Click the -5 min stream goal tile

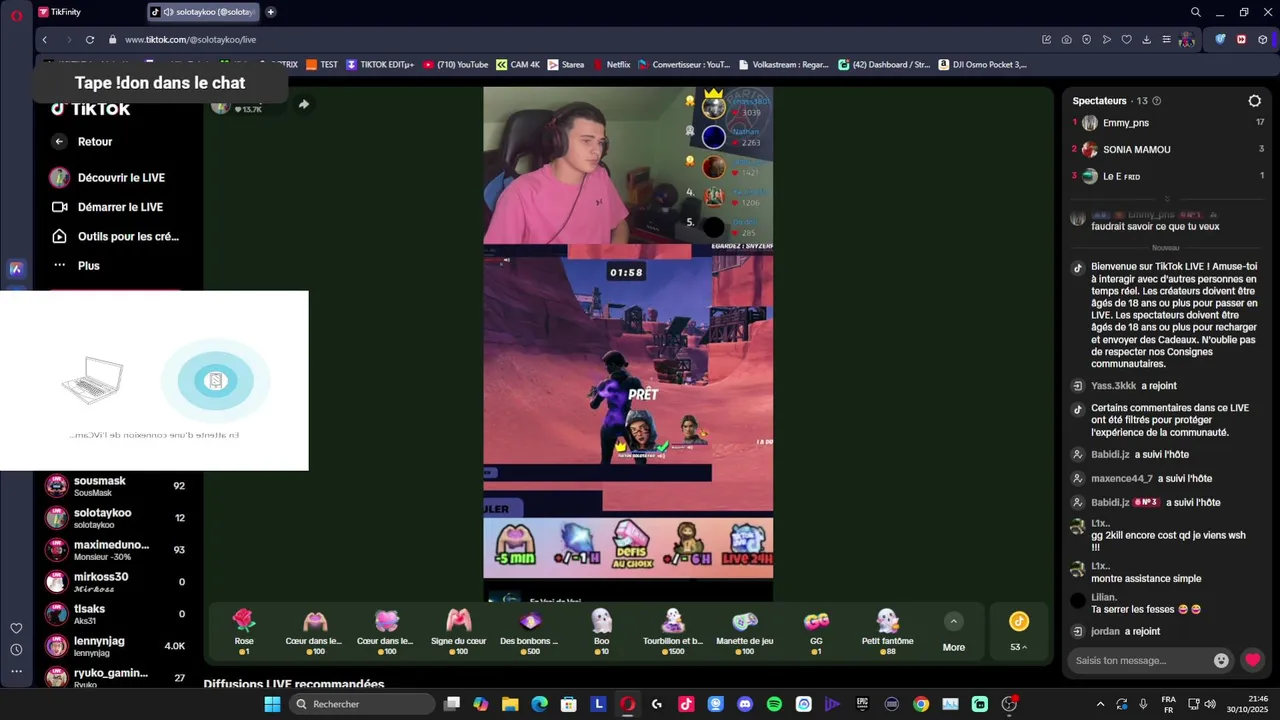point(515,547)
